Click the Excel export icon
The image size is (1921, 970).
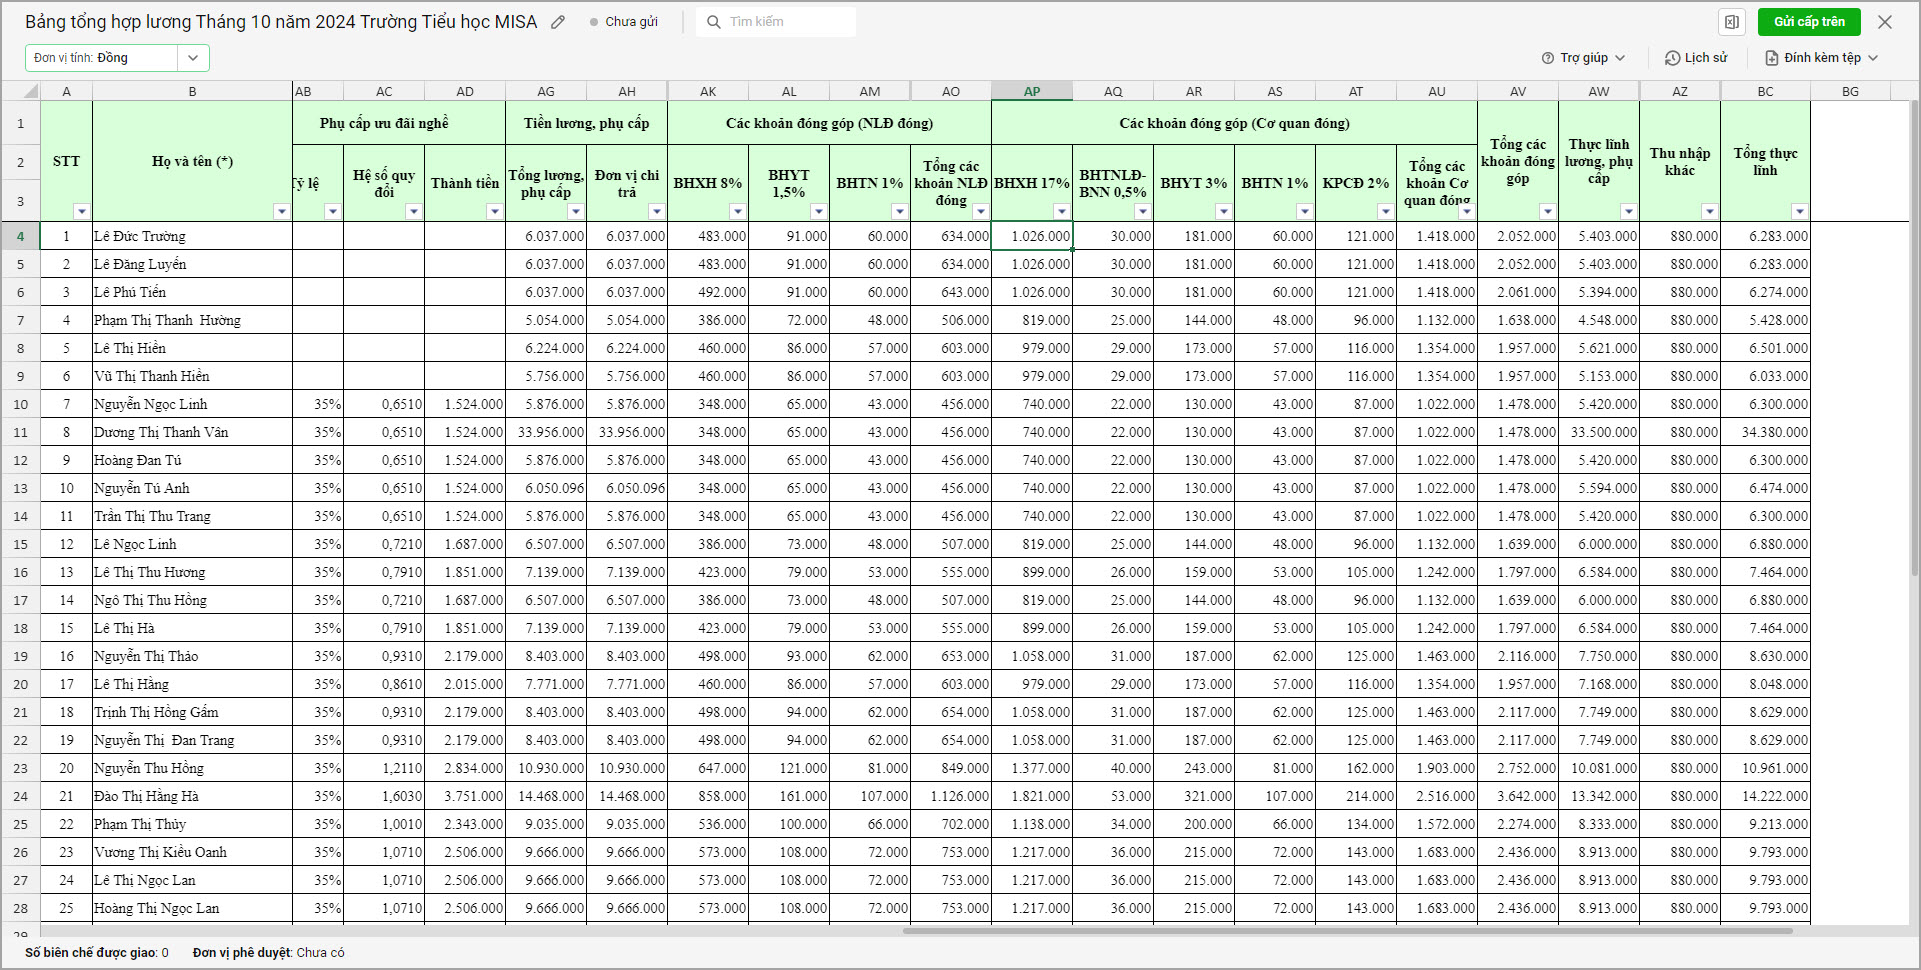click(x=1732, y=22)
